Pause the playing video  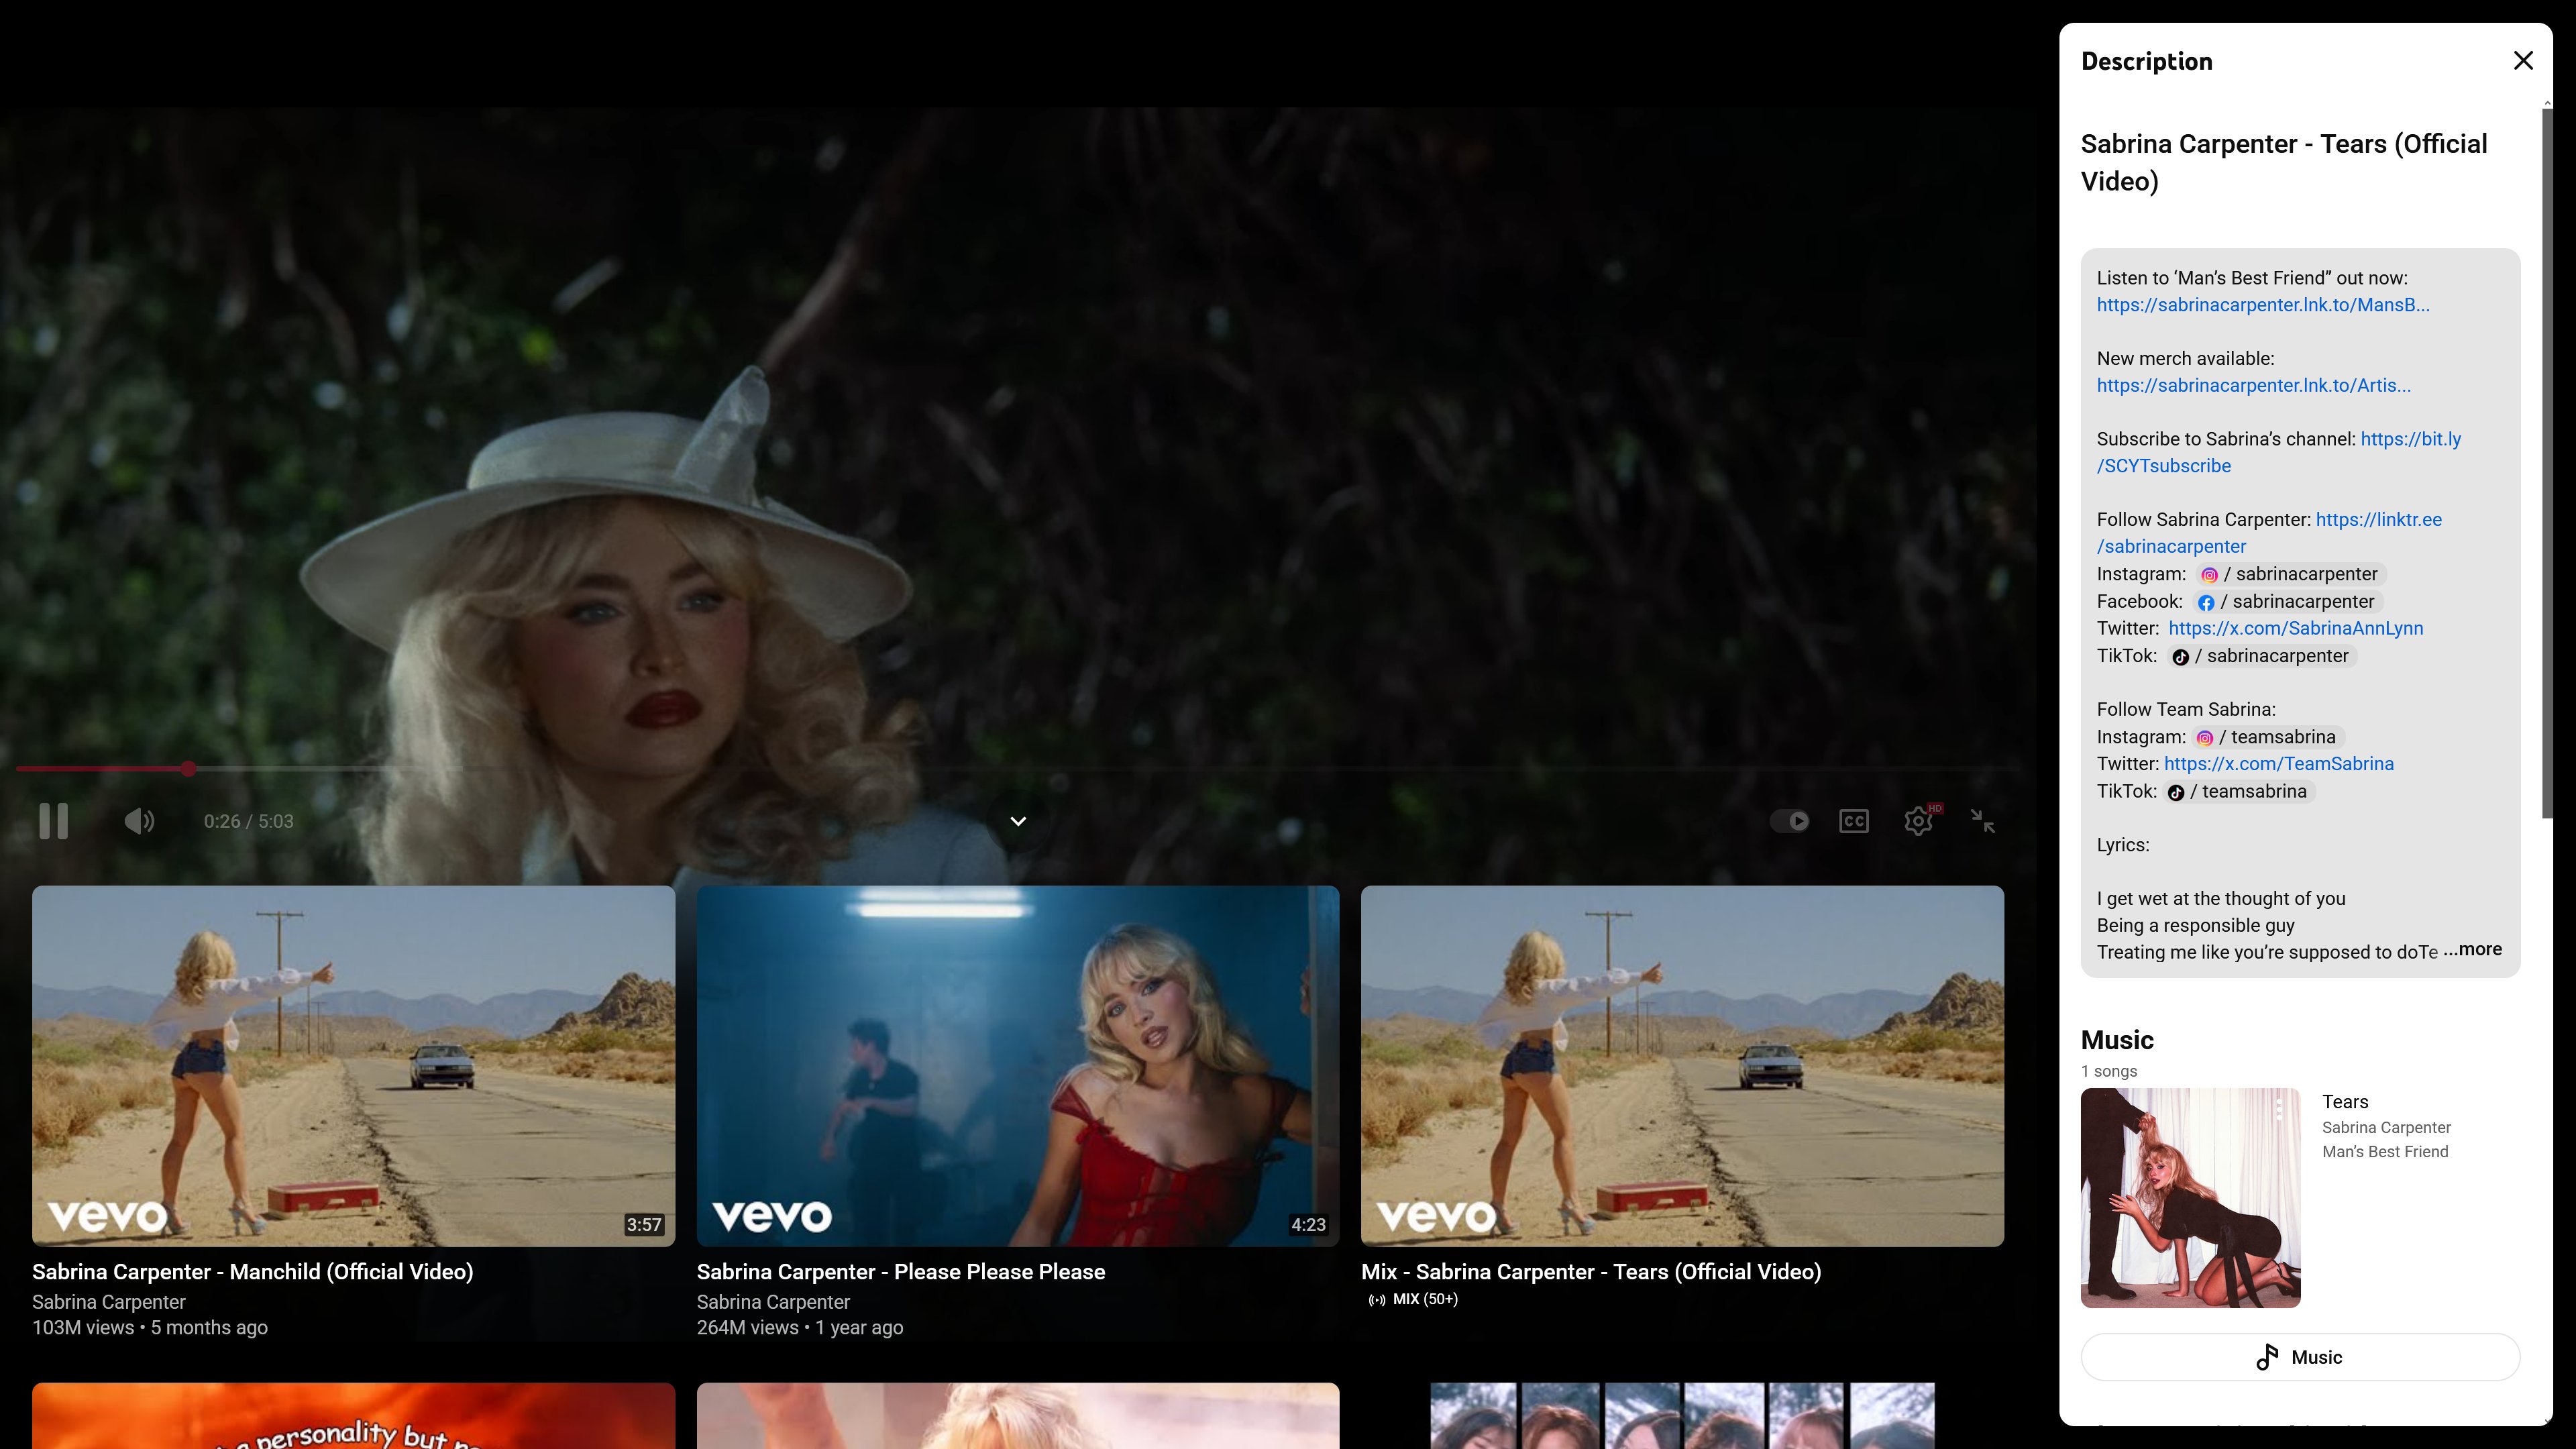(x=53, y=821)
